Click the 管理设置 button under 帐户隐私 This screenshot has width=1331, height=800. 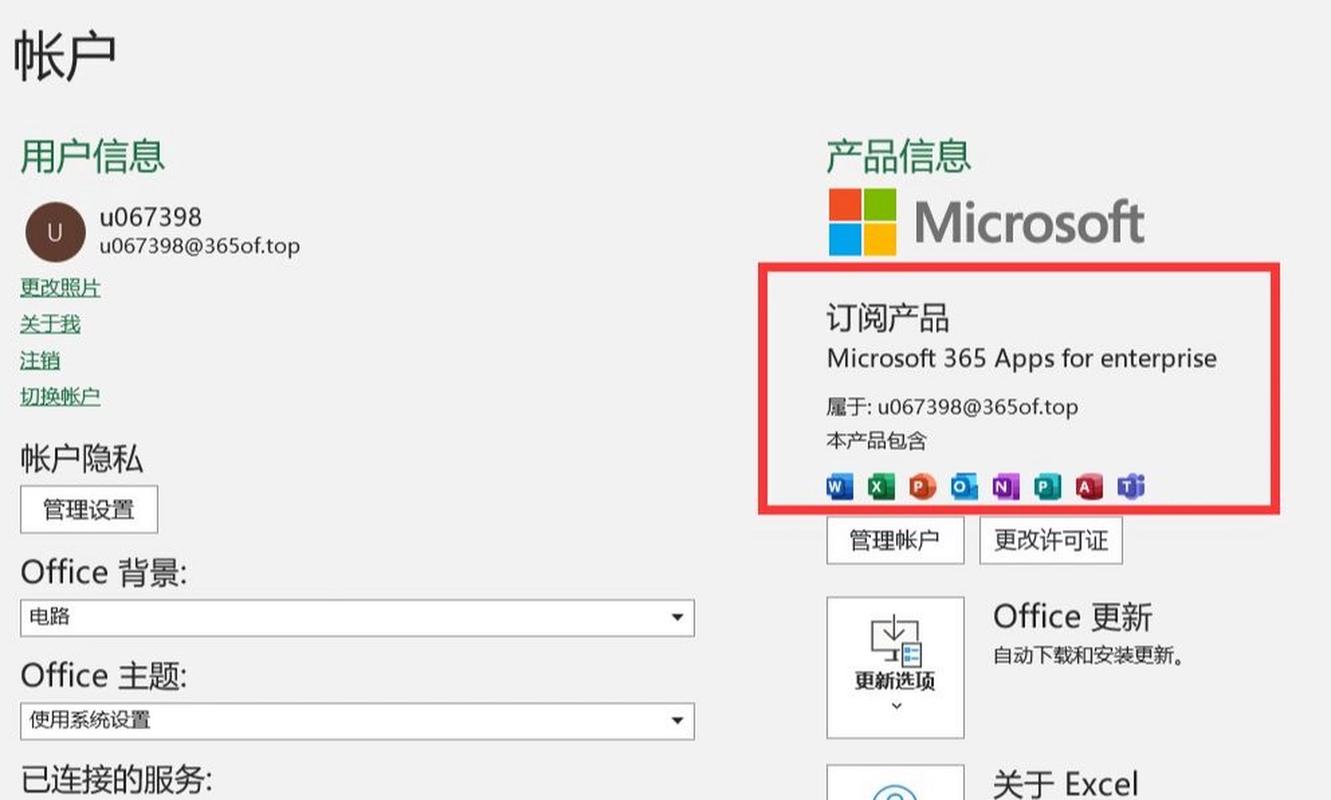89,509
